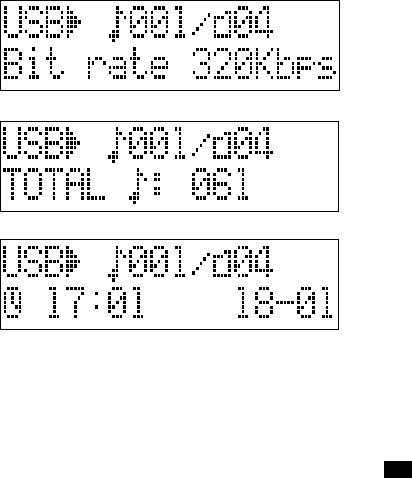Click the 320Kbps value
Viewport: 412px width, 478px height.
(264, 63)
